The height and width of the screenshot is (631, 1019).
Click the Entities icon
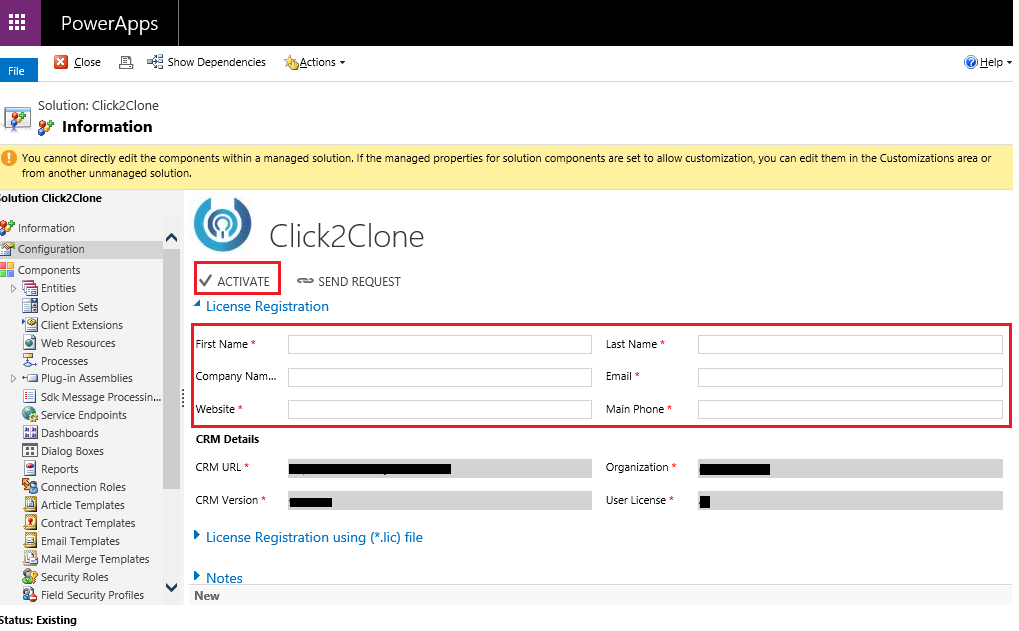pyautogui.click(x=30, y=288)
